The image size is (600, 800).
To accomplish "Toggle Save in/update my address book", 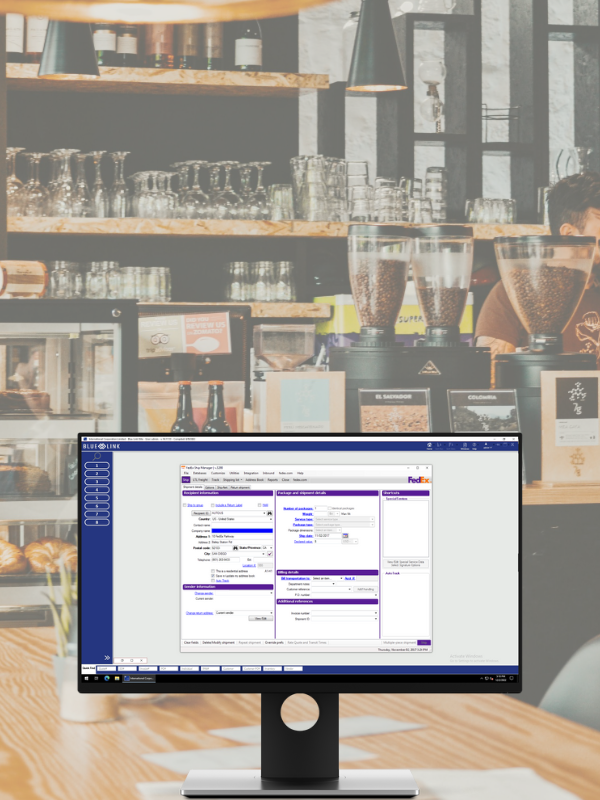I will (213, 575).
